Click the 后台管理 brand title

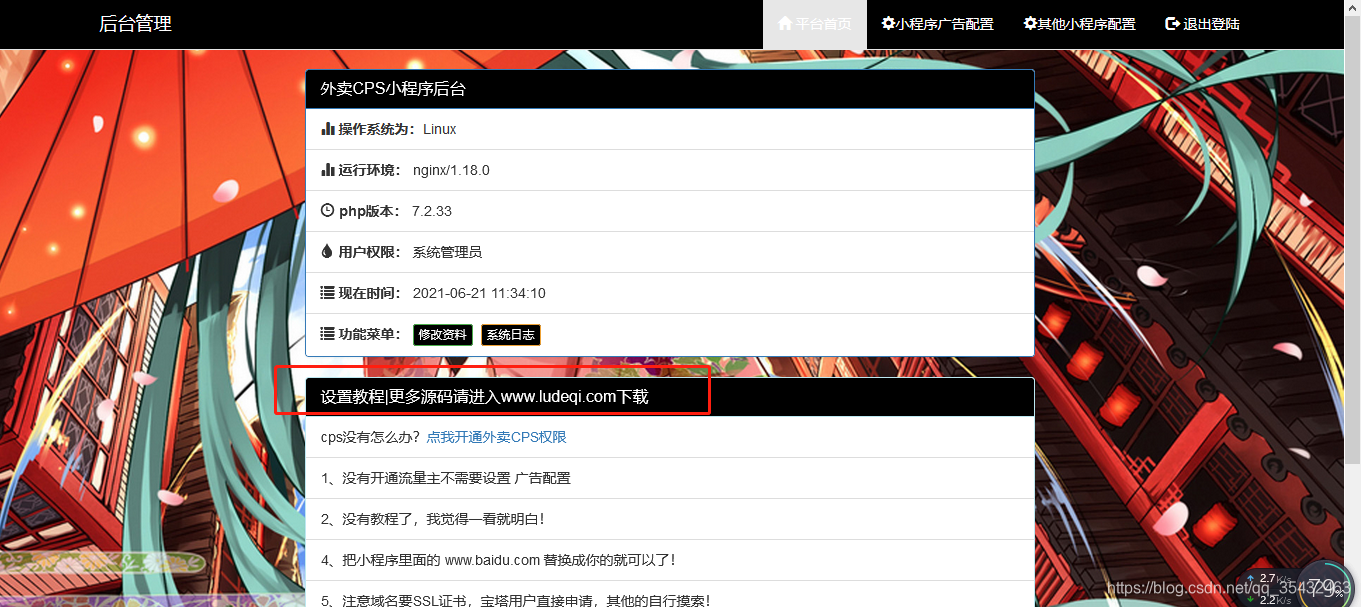[135, 24]
